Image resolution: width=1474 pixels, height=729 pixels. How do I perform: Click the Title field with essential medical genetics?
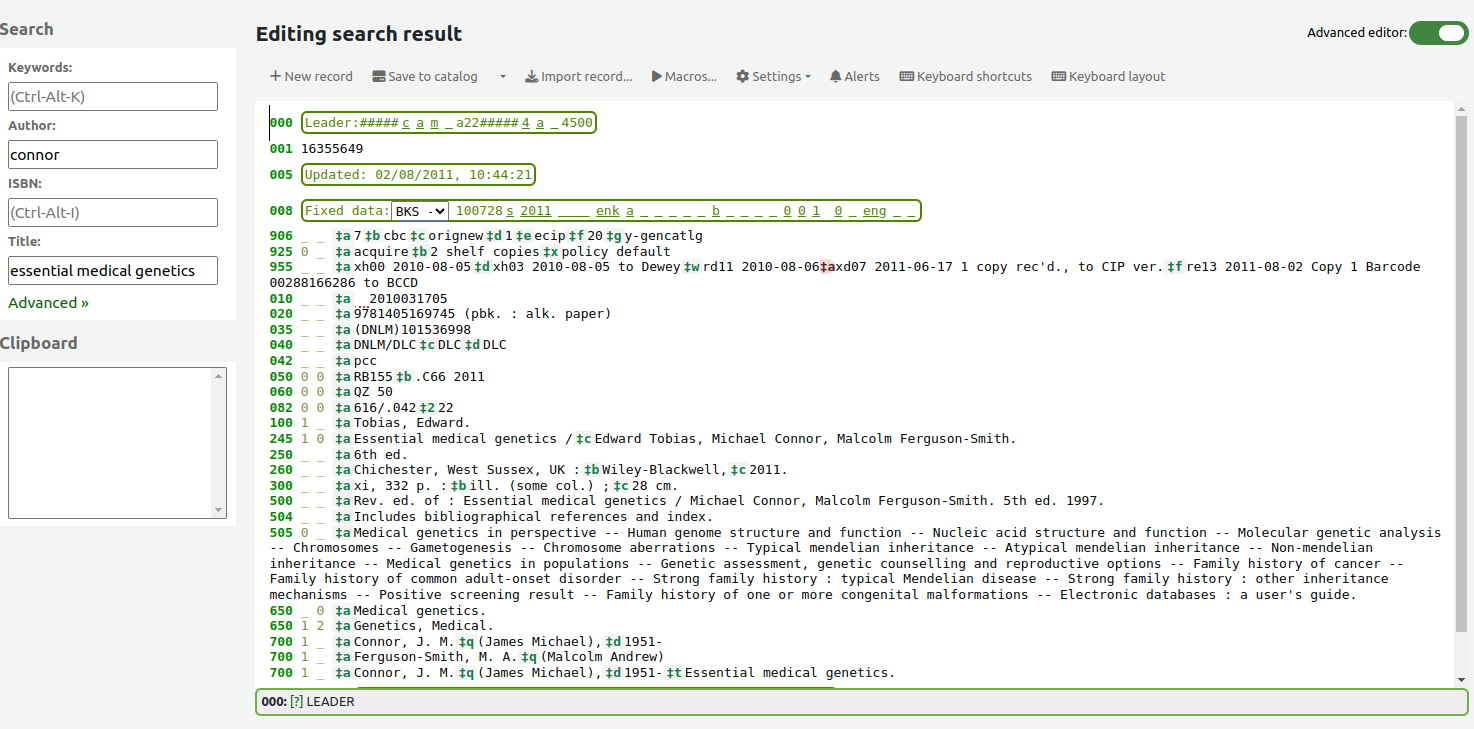[112, 270]
